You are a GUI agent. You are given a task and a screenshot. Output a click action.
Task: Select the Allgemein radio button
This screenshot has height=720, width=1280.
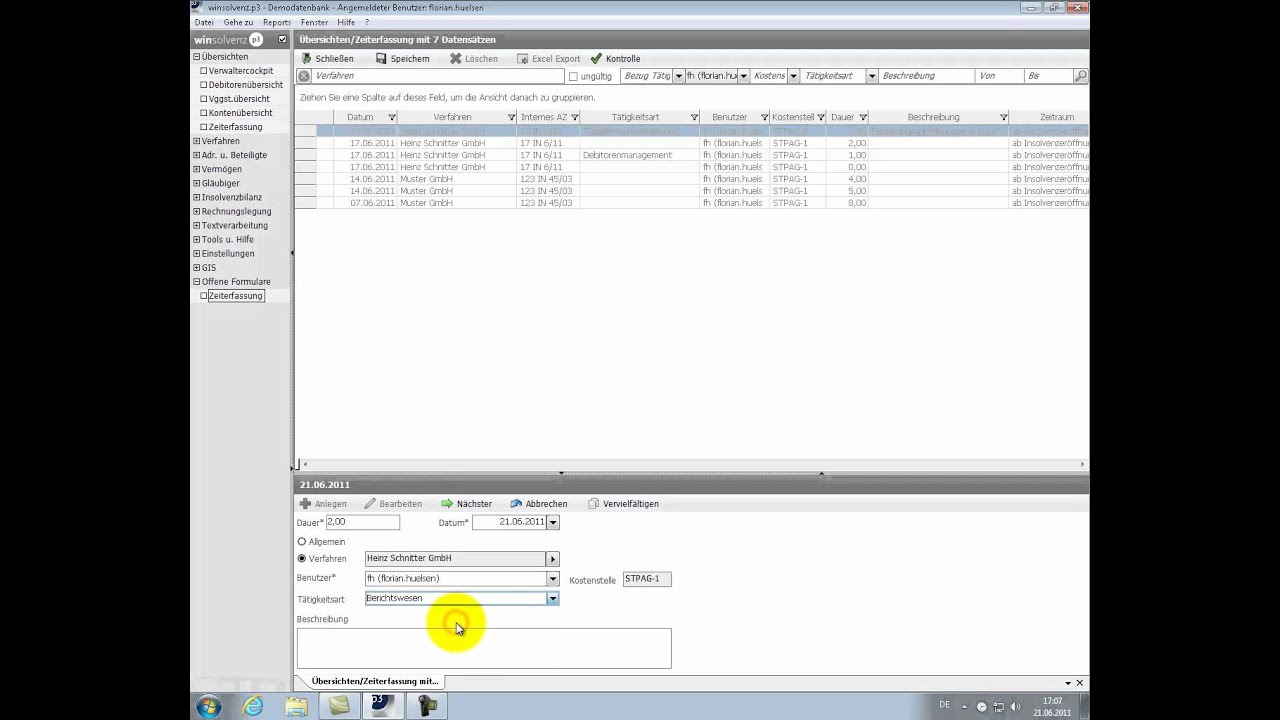302,541
